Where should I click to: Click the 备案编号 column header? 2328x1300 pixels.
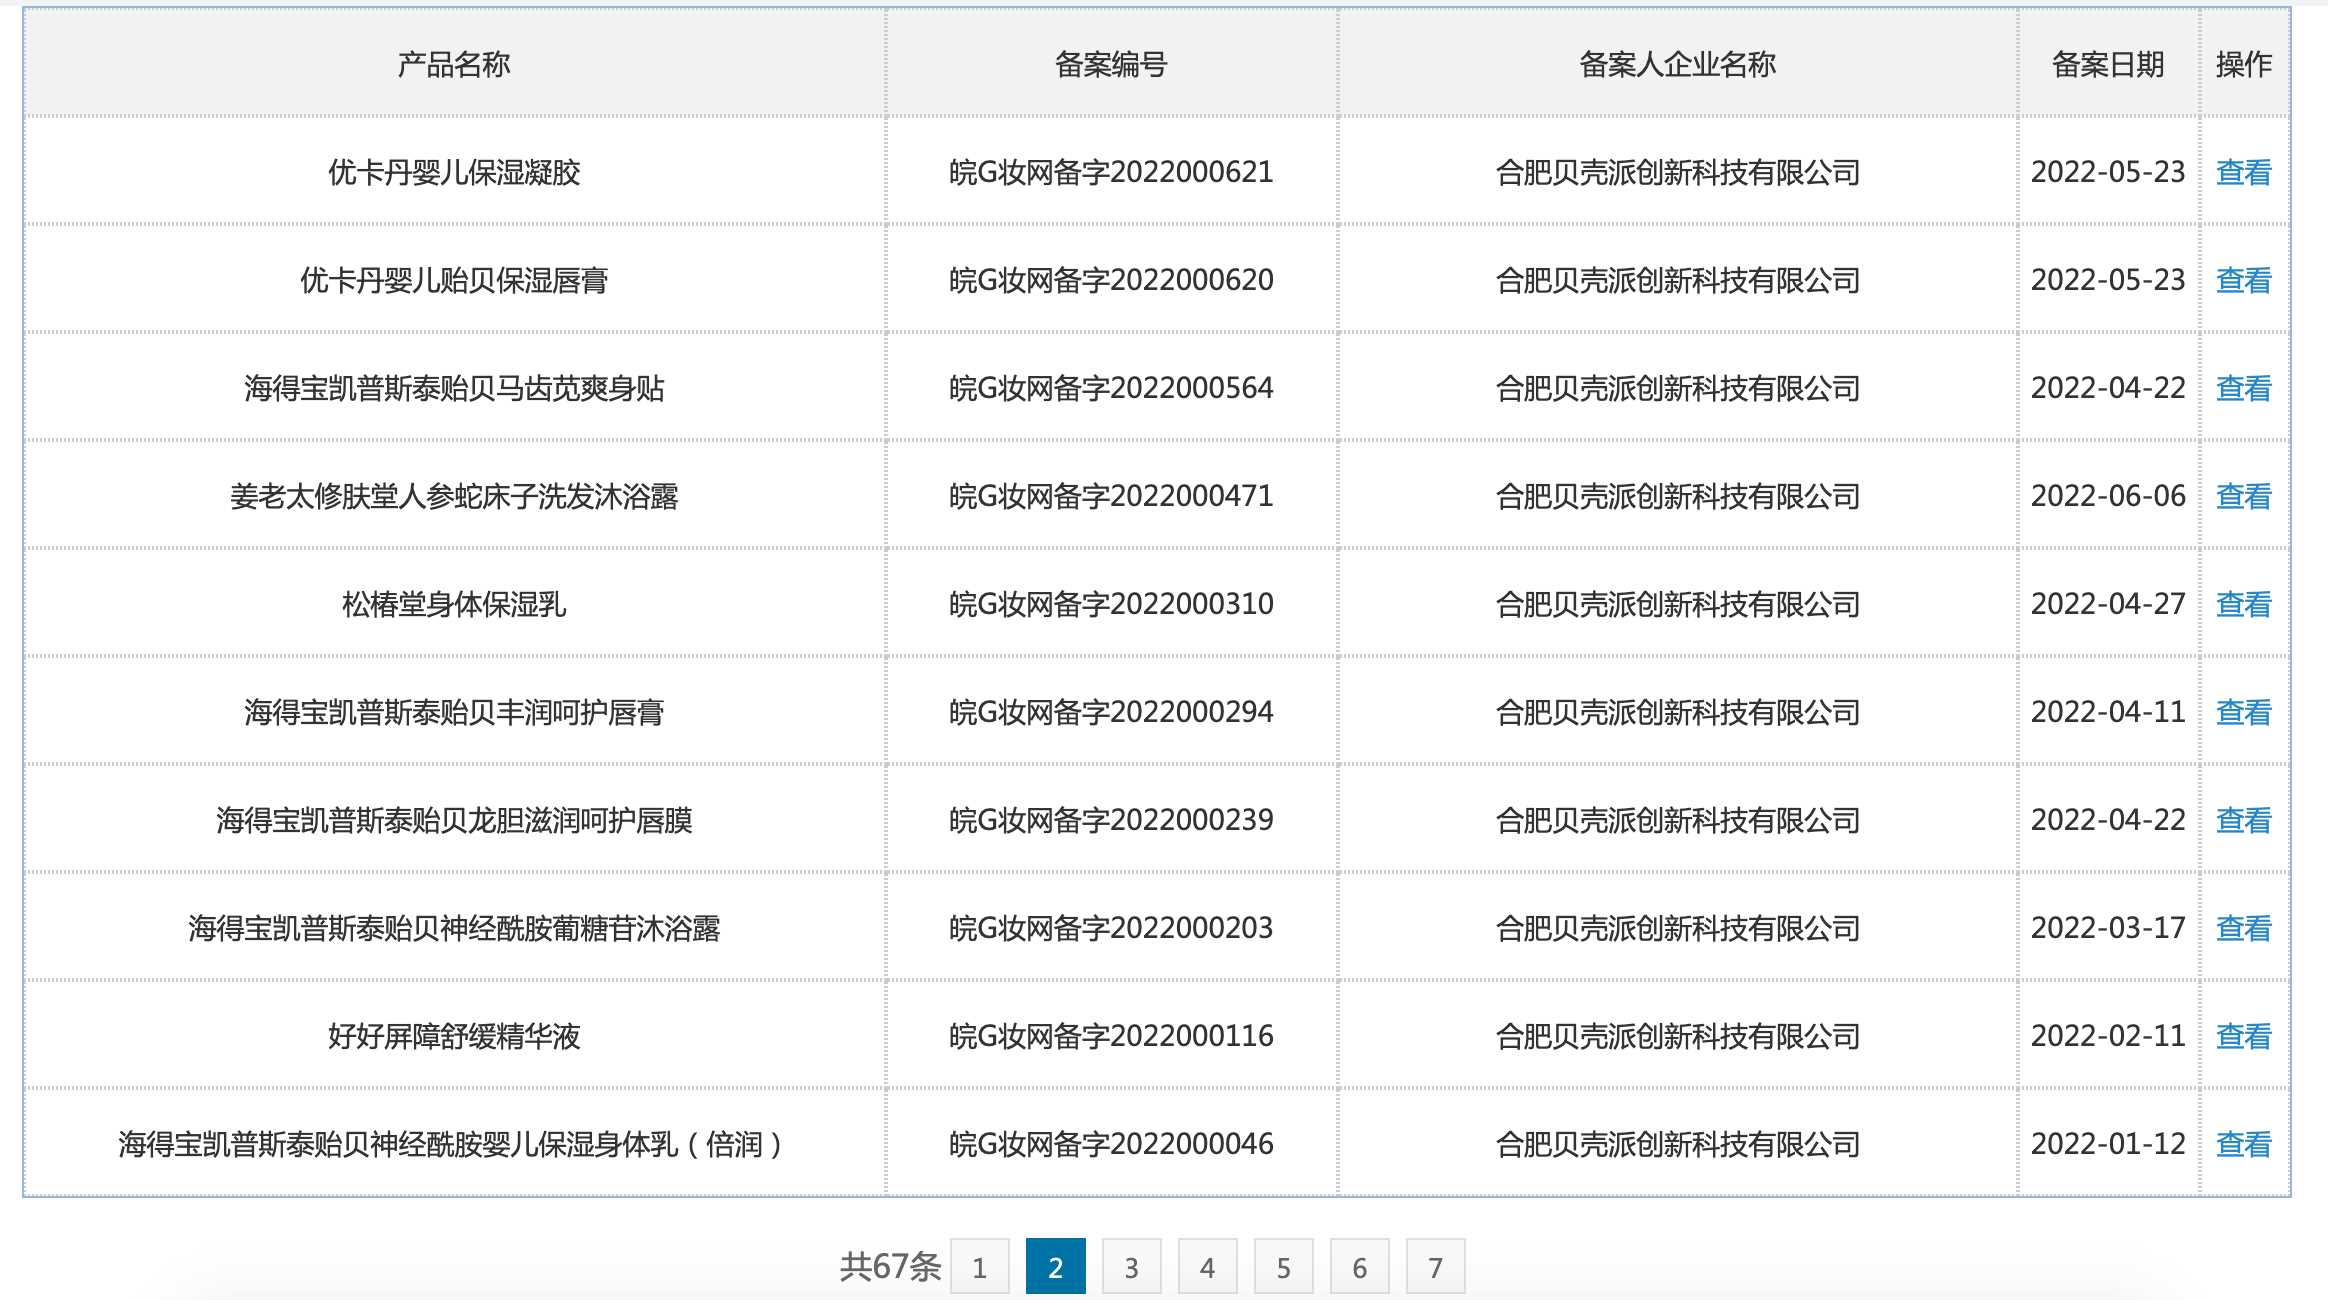coord(1111,64)
